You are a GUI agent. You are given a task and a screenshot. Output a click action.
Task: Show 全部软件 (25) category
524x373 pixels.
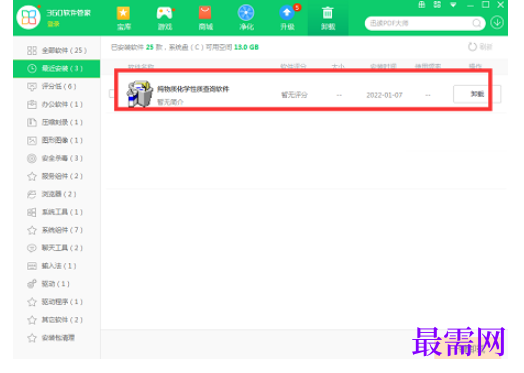pos(56,50)
